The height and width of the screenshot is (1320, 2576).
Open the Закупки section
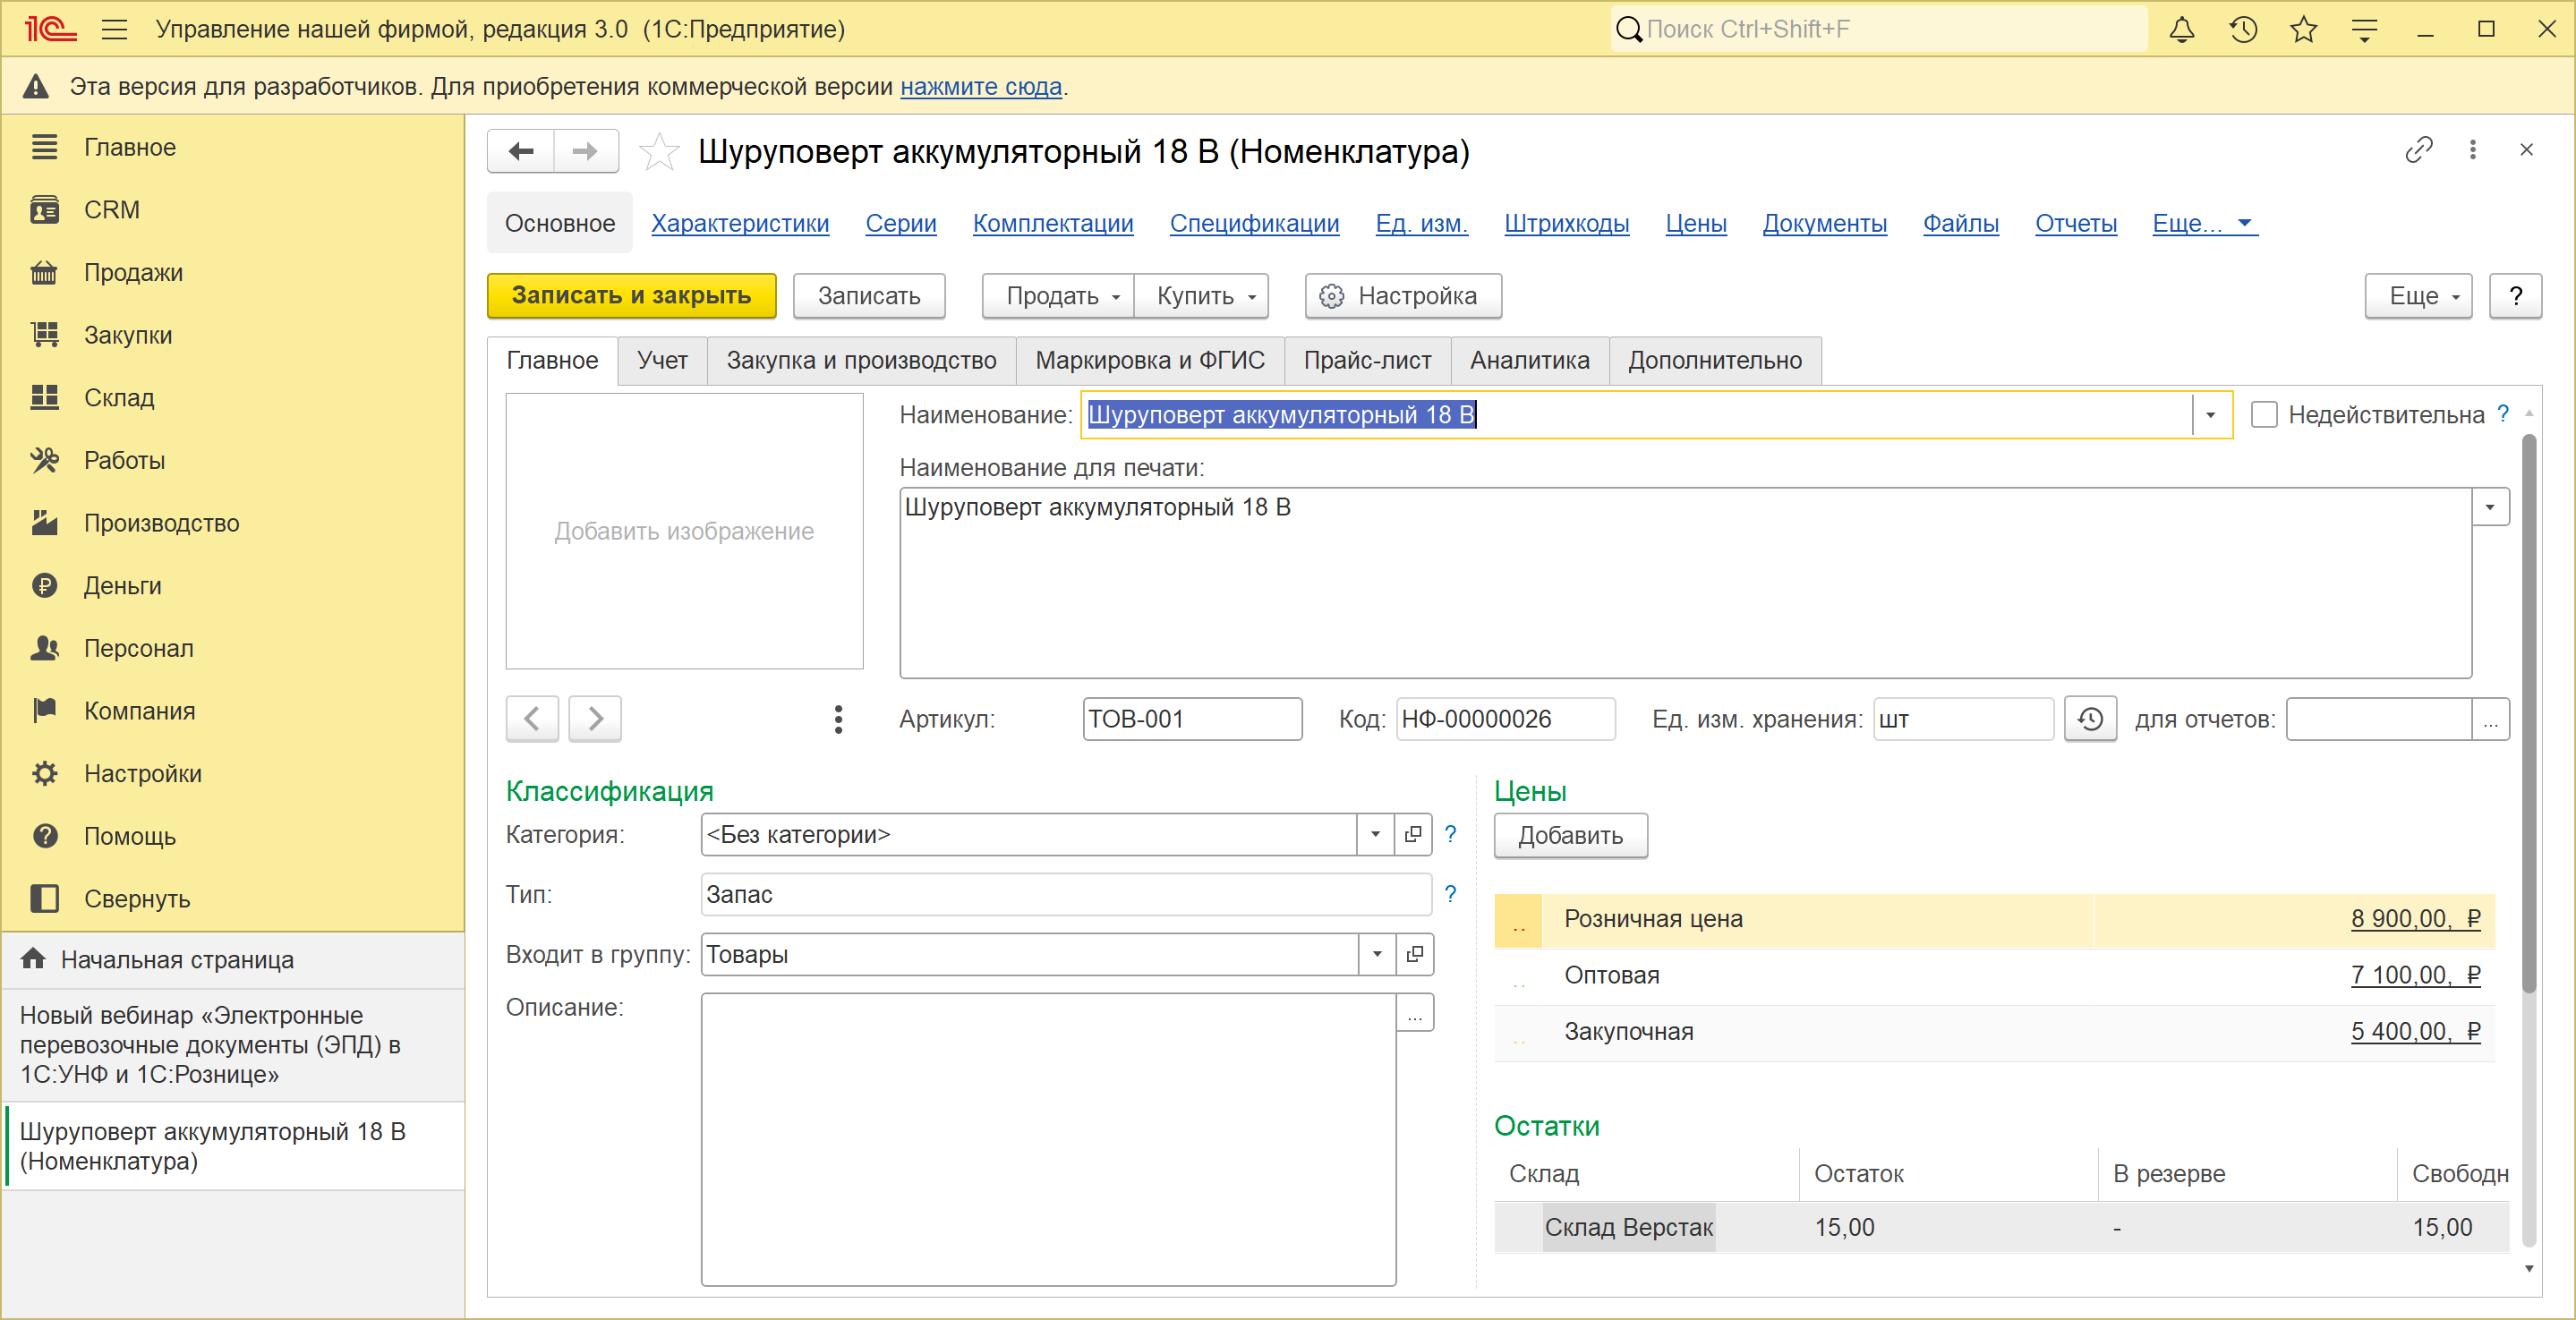click(x=232, y=335)
